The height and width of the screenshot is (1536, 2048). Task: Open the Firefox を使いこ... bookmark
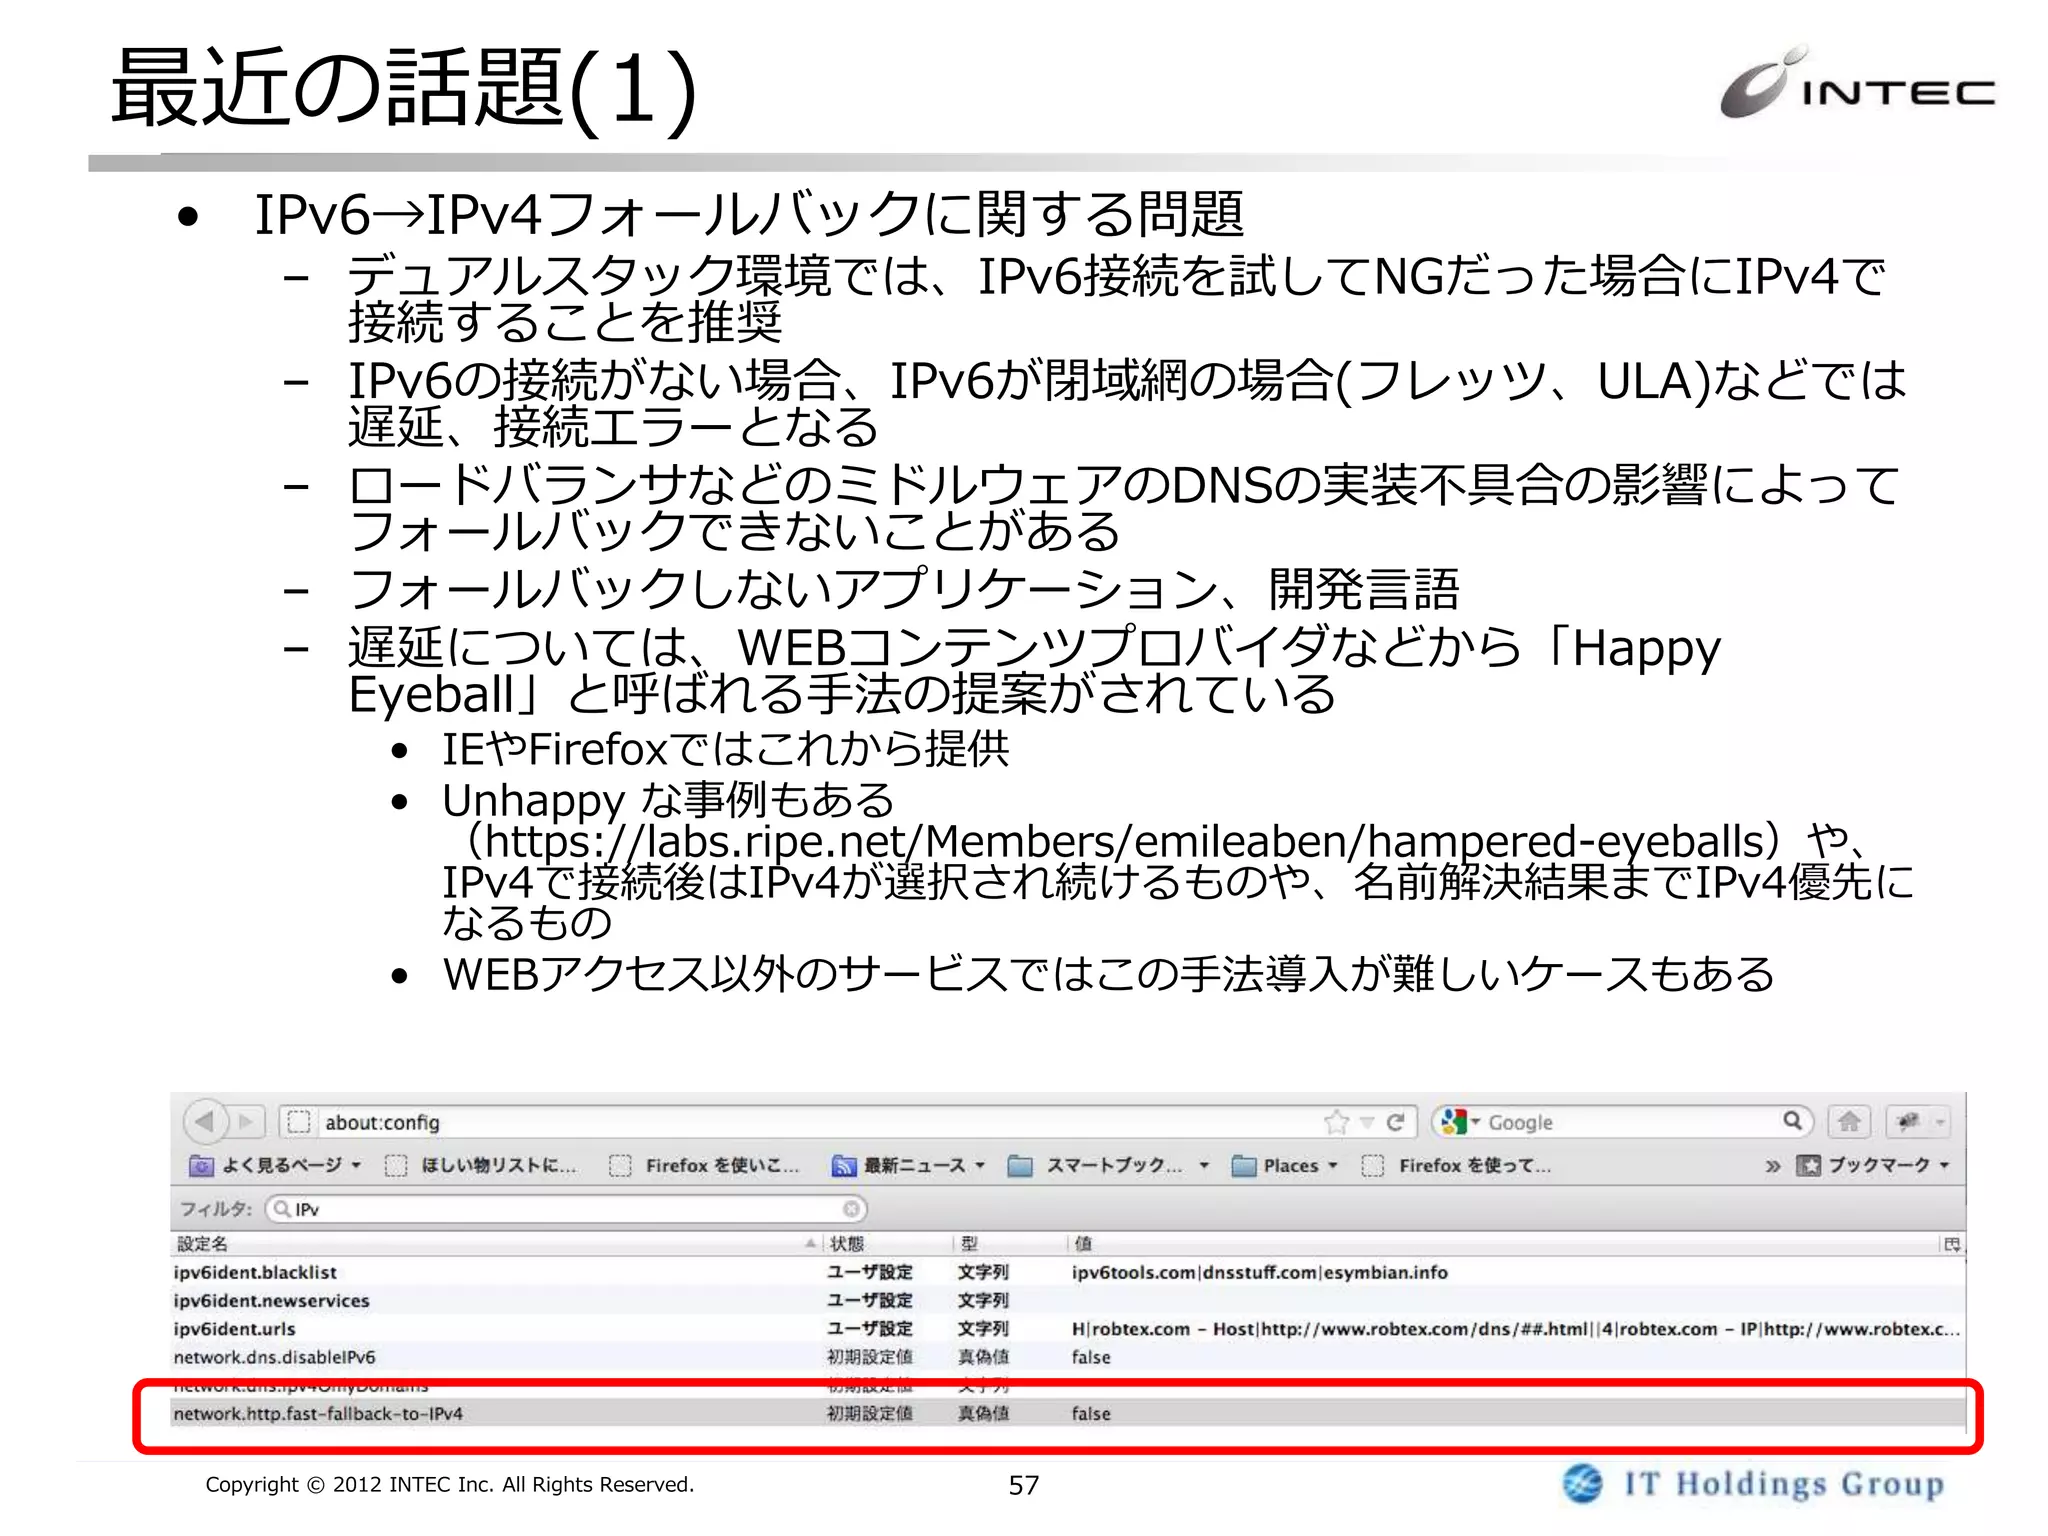coord(705,1166)
